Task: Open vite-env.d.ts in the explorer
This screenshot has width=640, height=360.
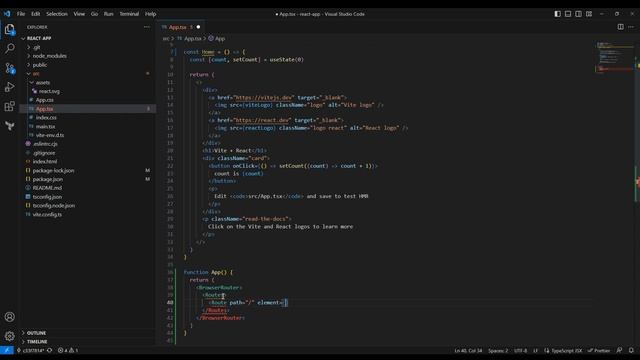Action: (50, 135)
